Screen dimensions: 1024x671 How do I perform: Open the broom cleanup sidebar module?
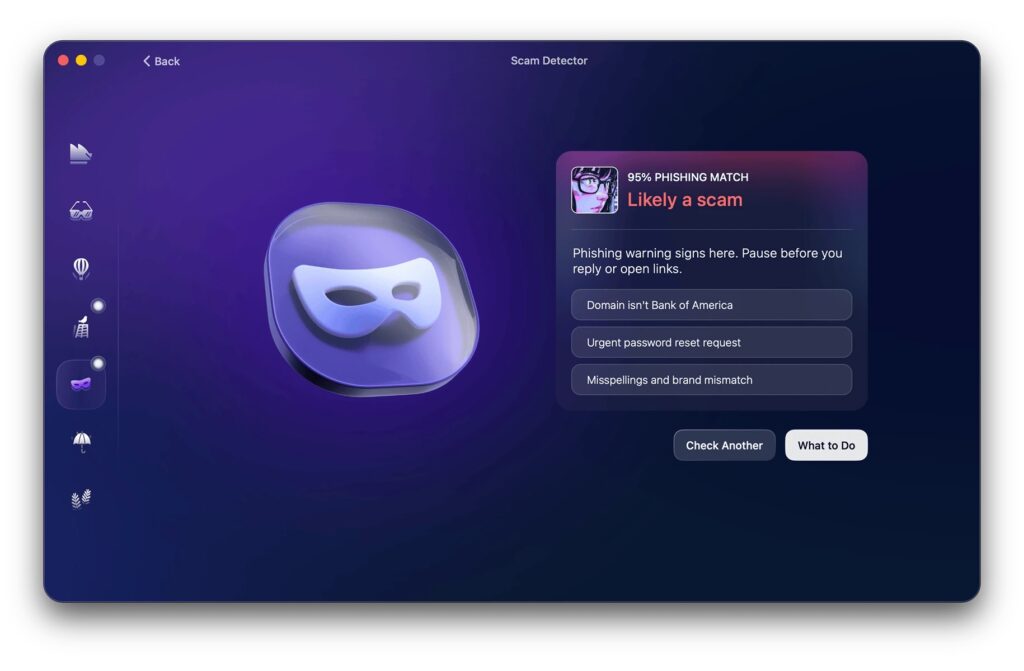pyautogui.click(x=81, y=326)
